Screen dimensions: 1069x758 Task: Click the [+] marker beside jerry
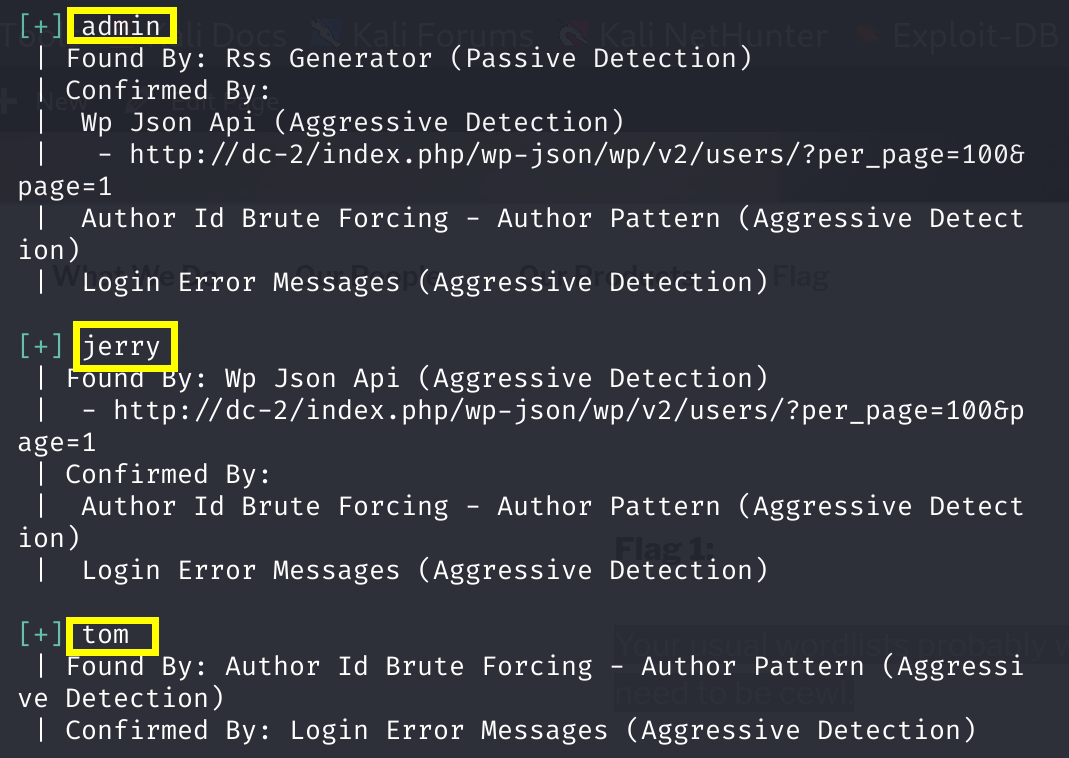tap(41, 346)
